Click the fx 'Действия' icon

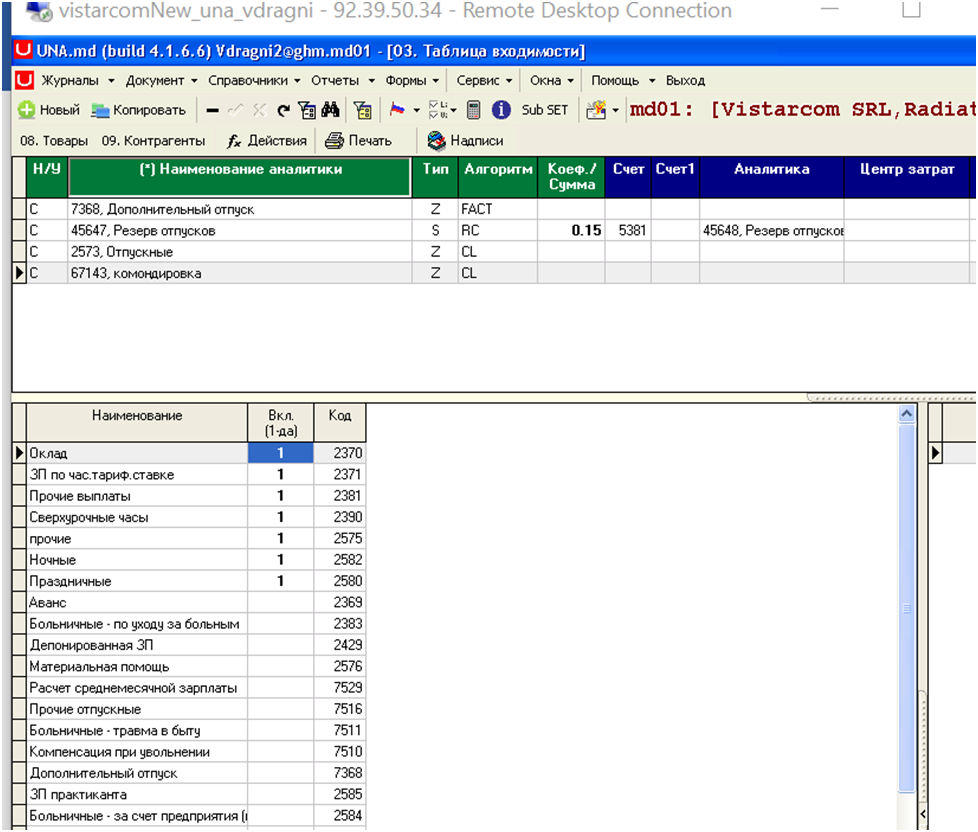coord(234,141)
